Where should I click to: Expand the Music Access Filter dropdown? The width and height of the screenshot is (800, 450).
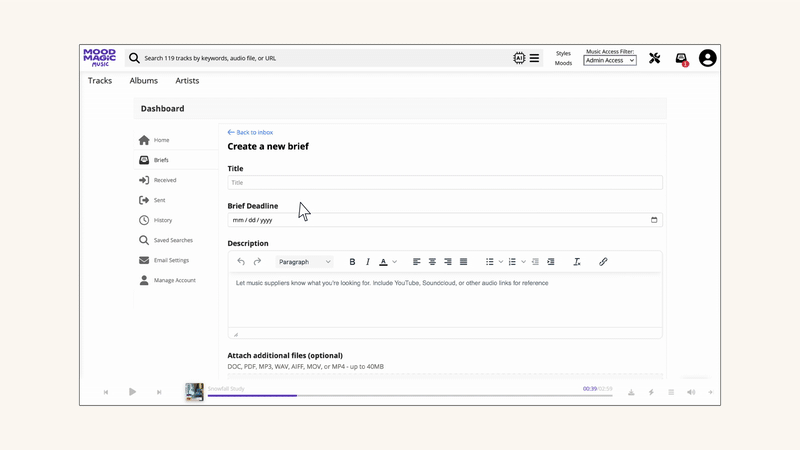click(610, 61)
